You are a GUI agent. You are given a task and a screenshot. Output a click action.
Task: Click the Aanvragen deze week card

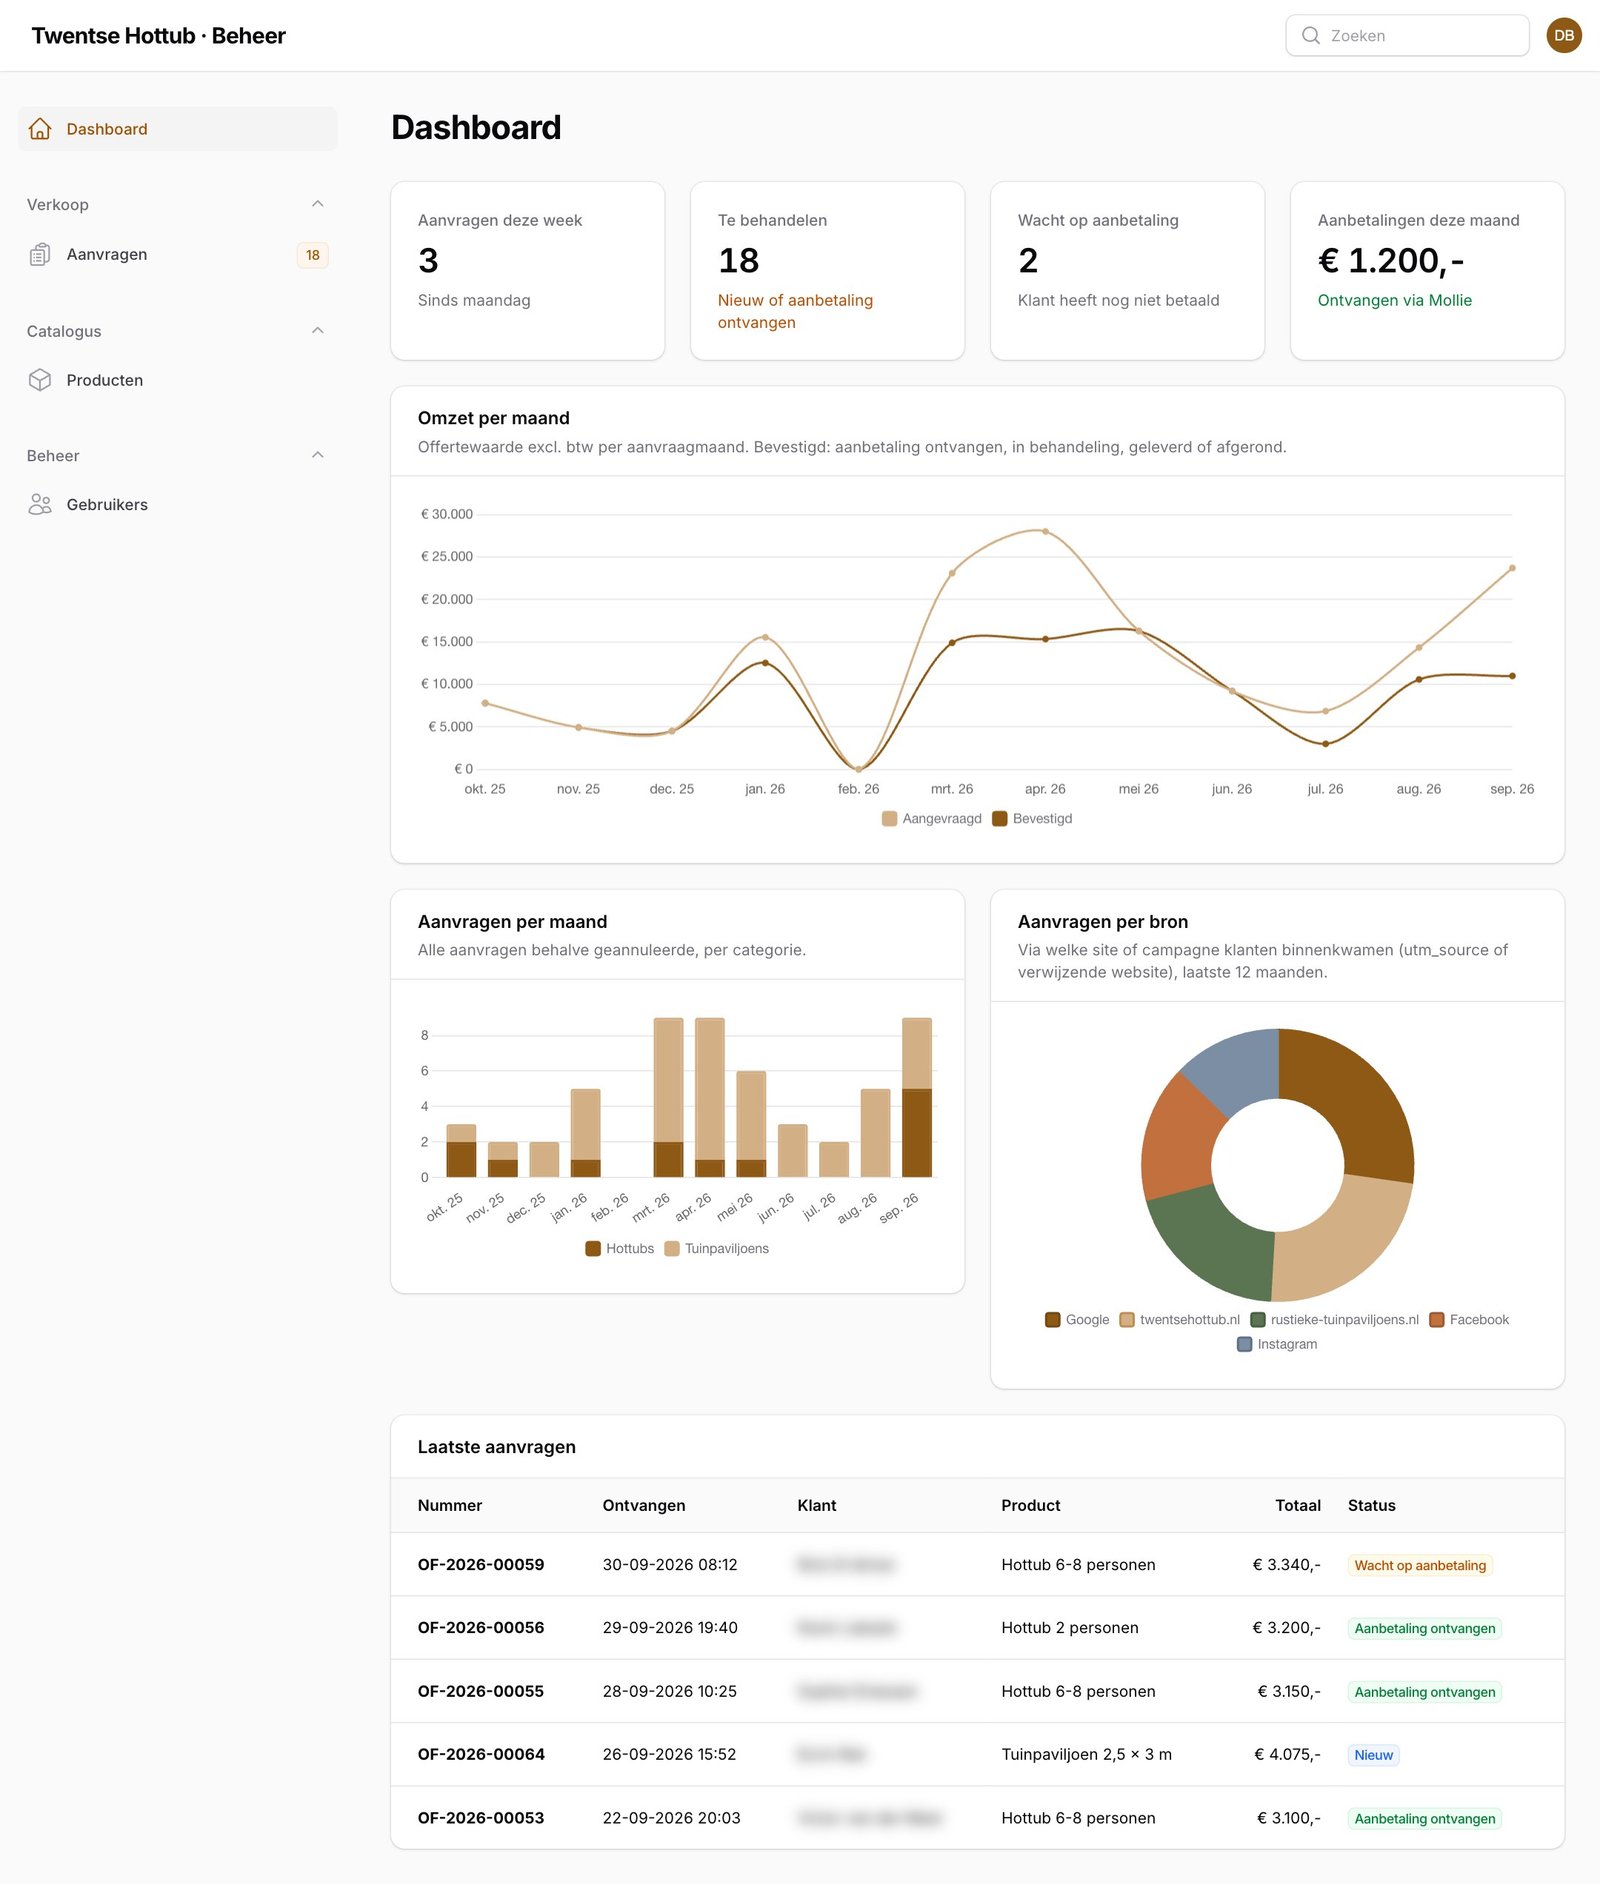(x=527, y=271)
